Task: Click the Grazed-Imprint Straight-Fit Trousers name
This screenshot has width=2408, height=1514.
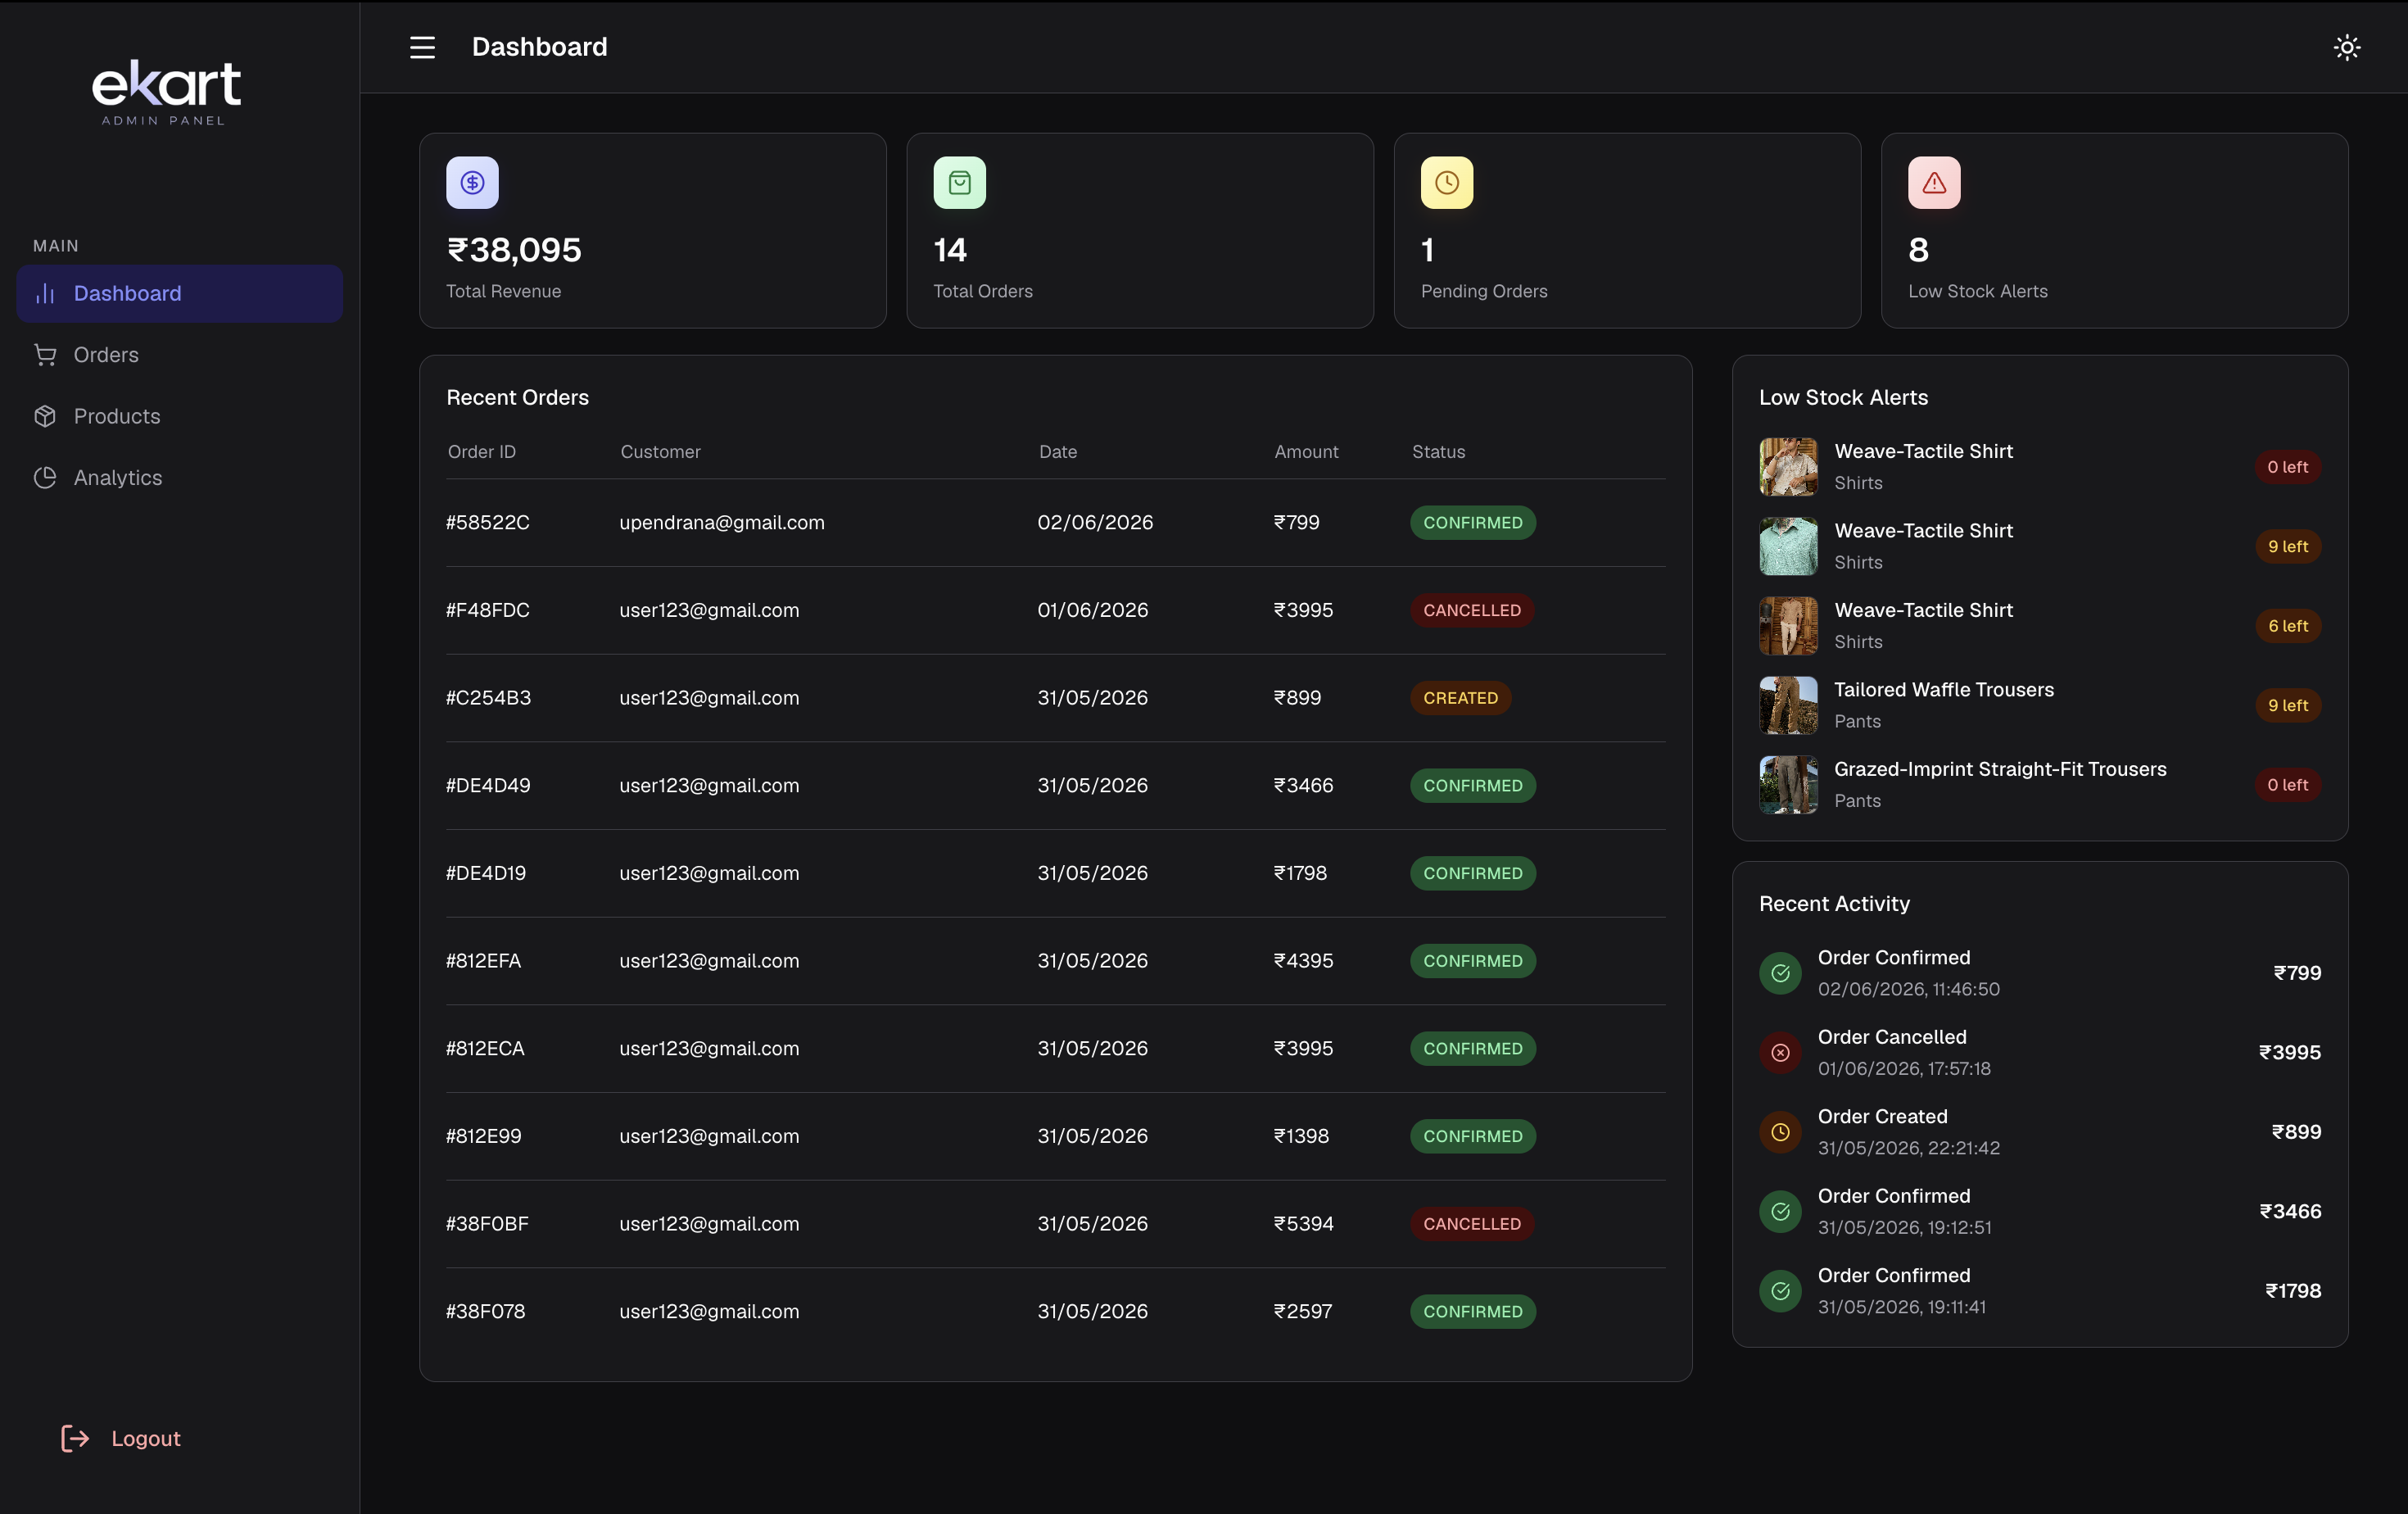Action: (x=2000, y=769)
